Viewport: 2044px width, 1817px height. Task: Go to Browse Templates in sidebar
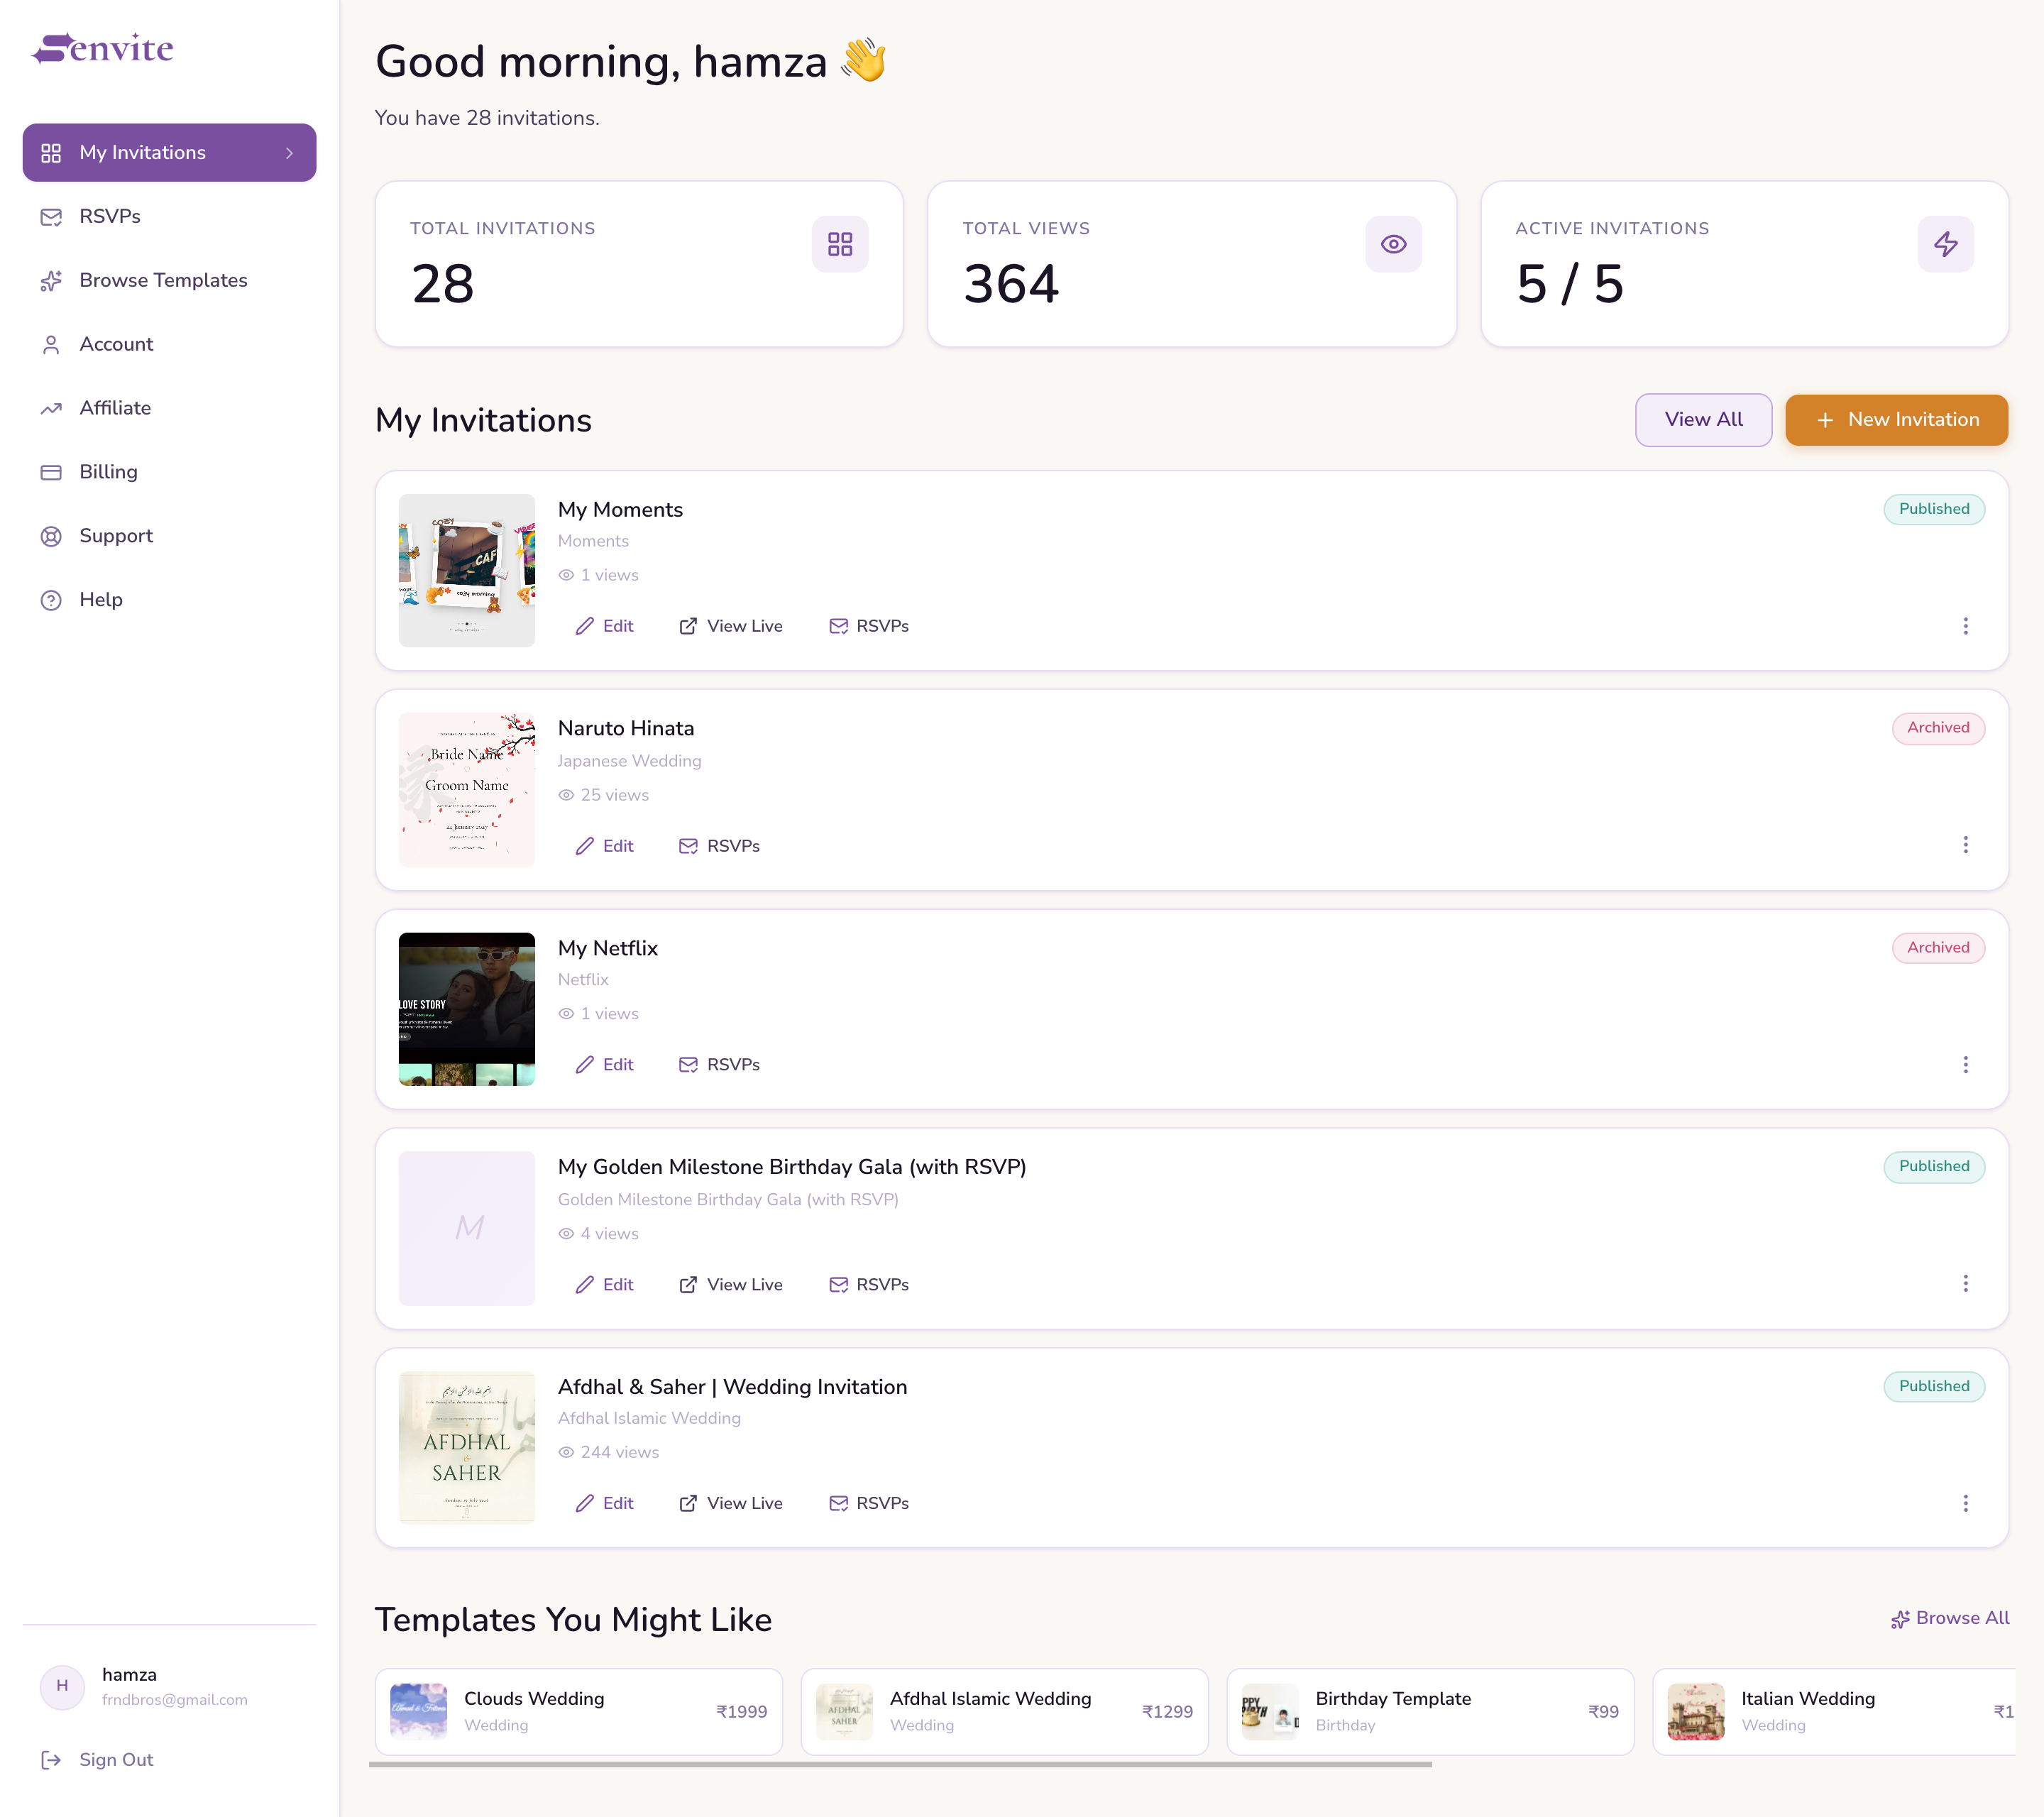pyautogui.click(x=169, y=281)
